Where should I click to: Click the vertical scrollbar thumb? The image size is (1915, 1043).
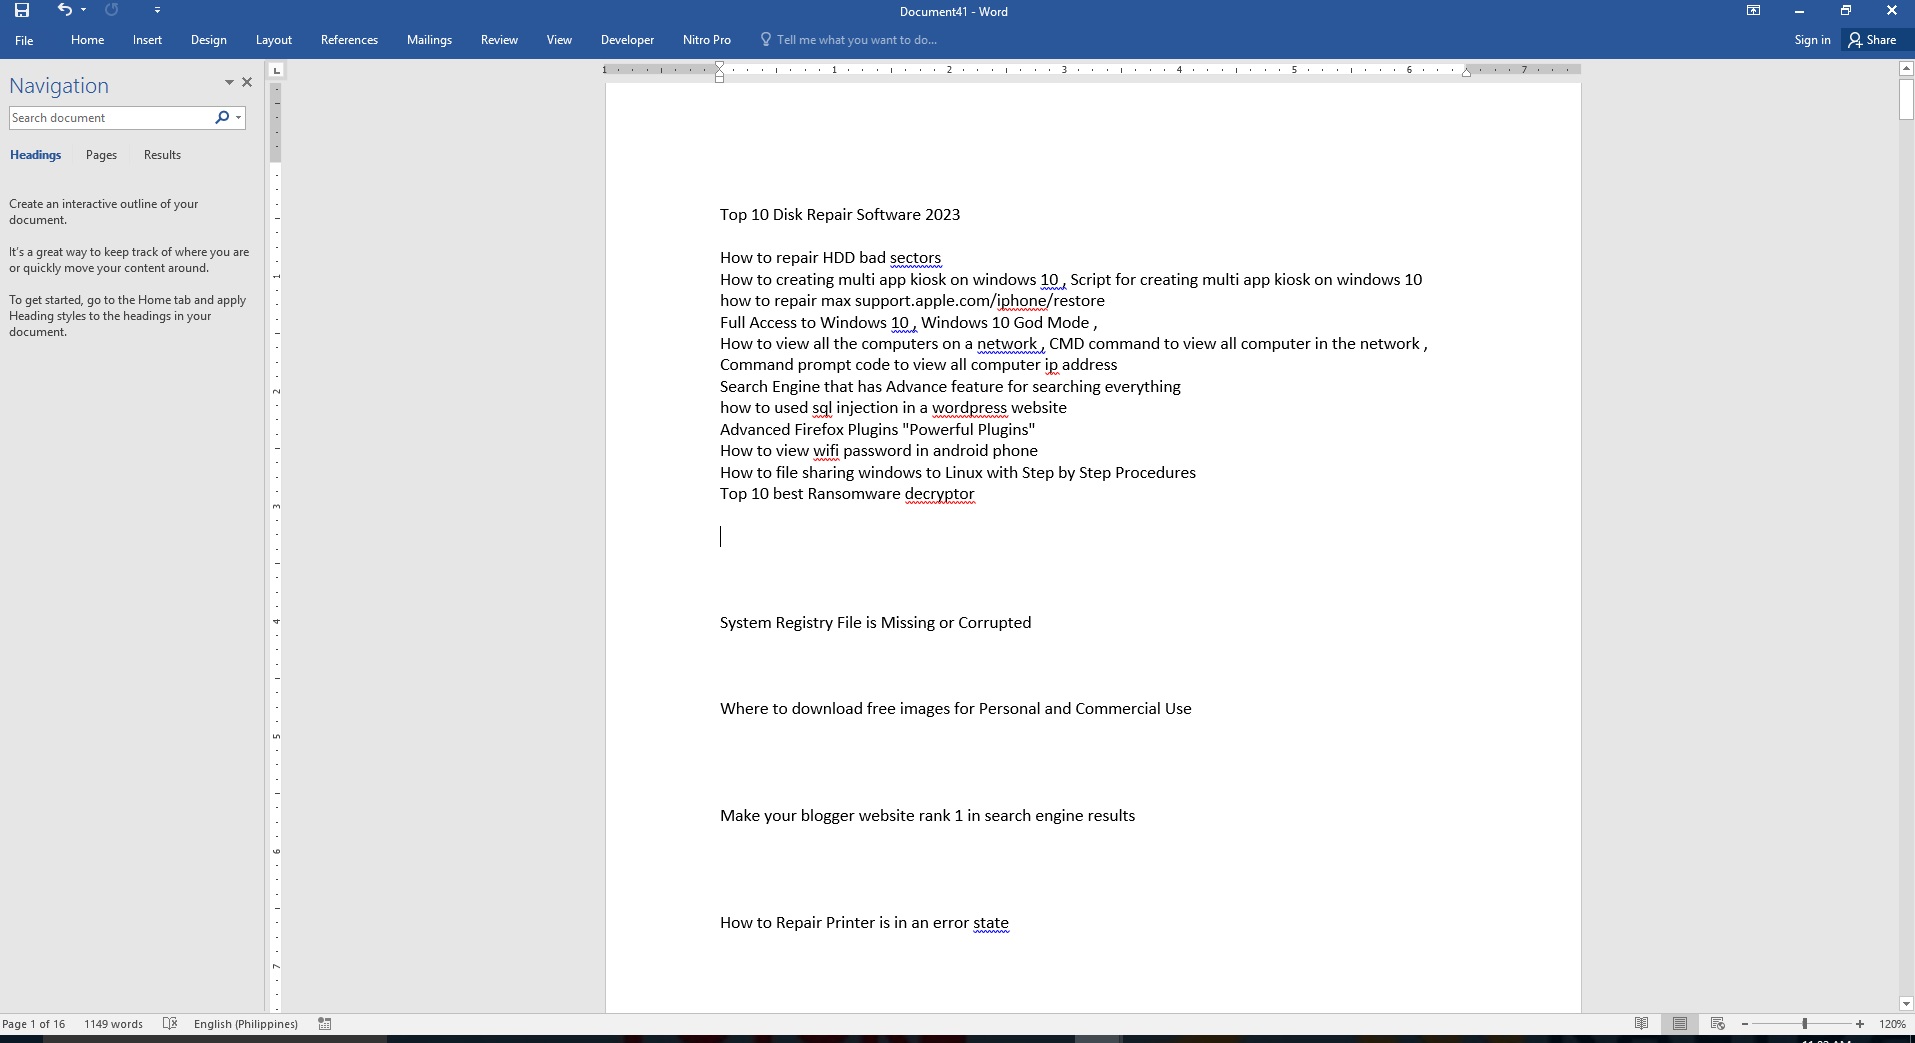click(1906, 99)
